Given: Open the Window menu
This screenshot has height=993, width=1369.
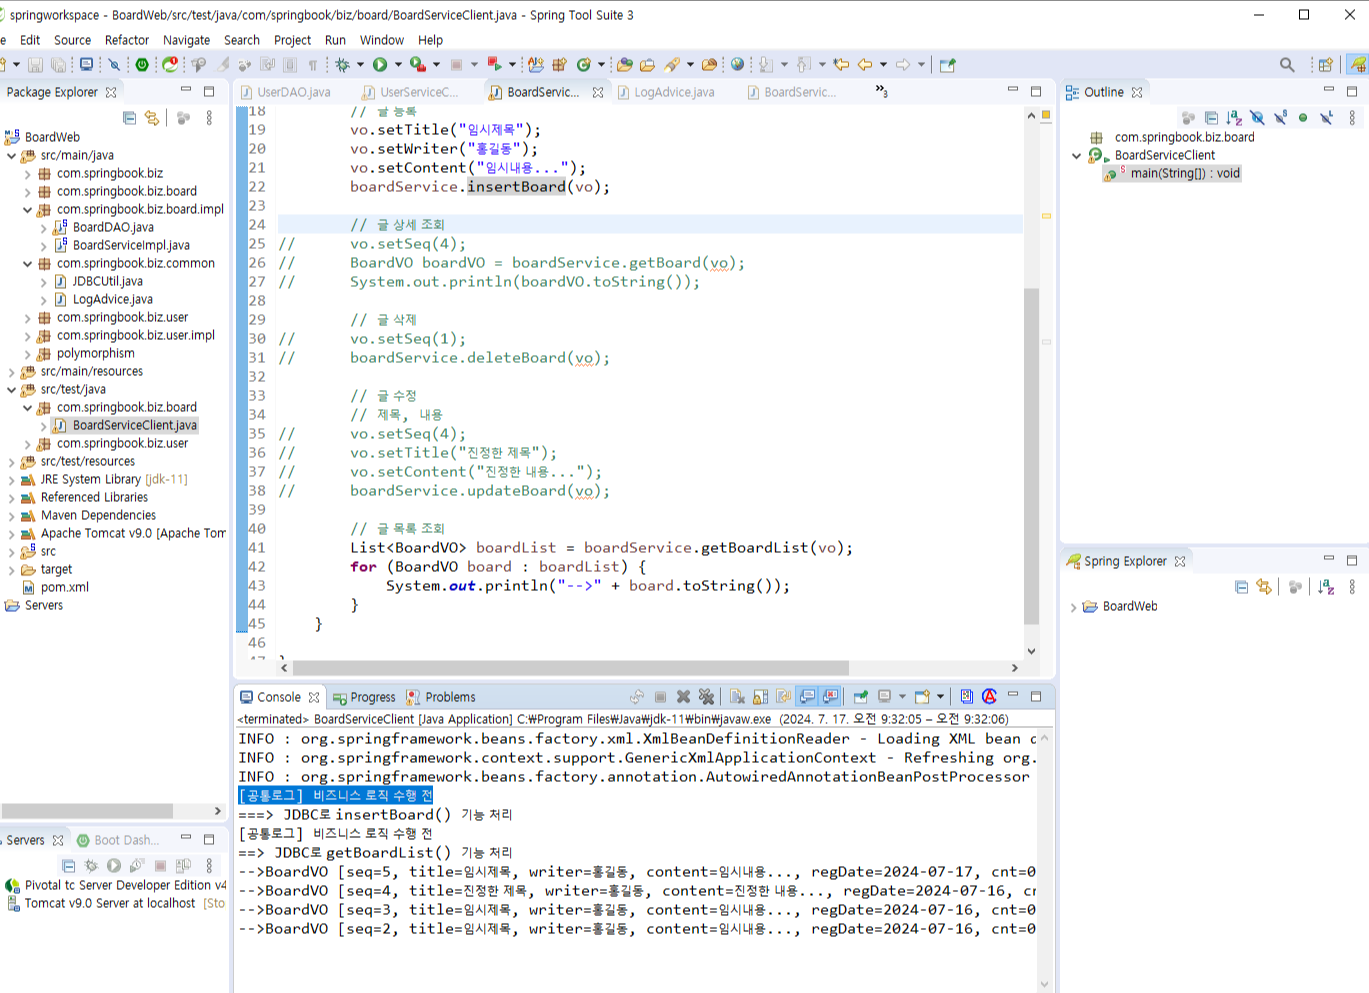Looking at the screenshot, I should click(382, 40).
